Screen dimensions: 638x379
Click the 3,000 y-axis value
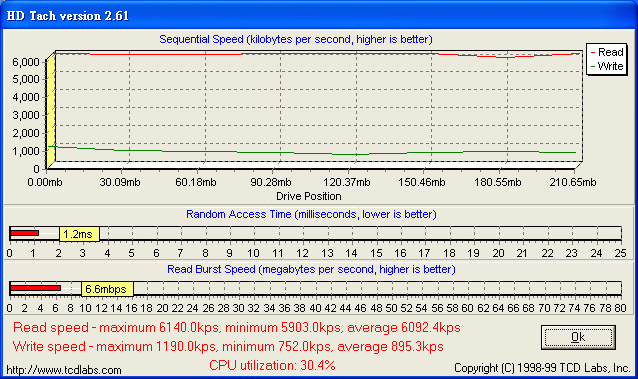click(x=26, y=115)
